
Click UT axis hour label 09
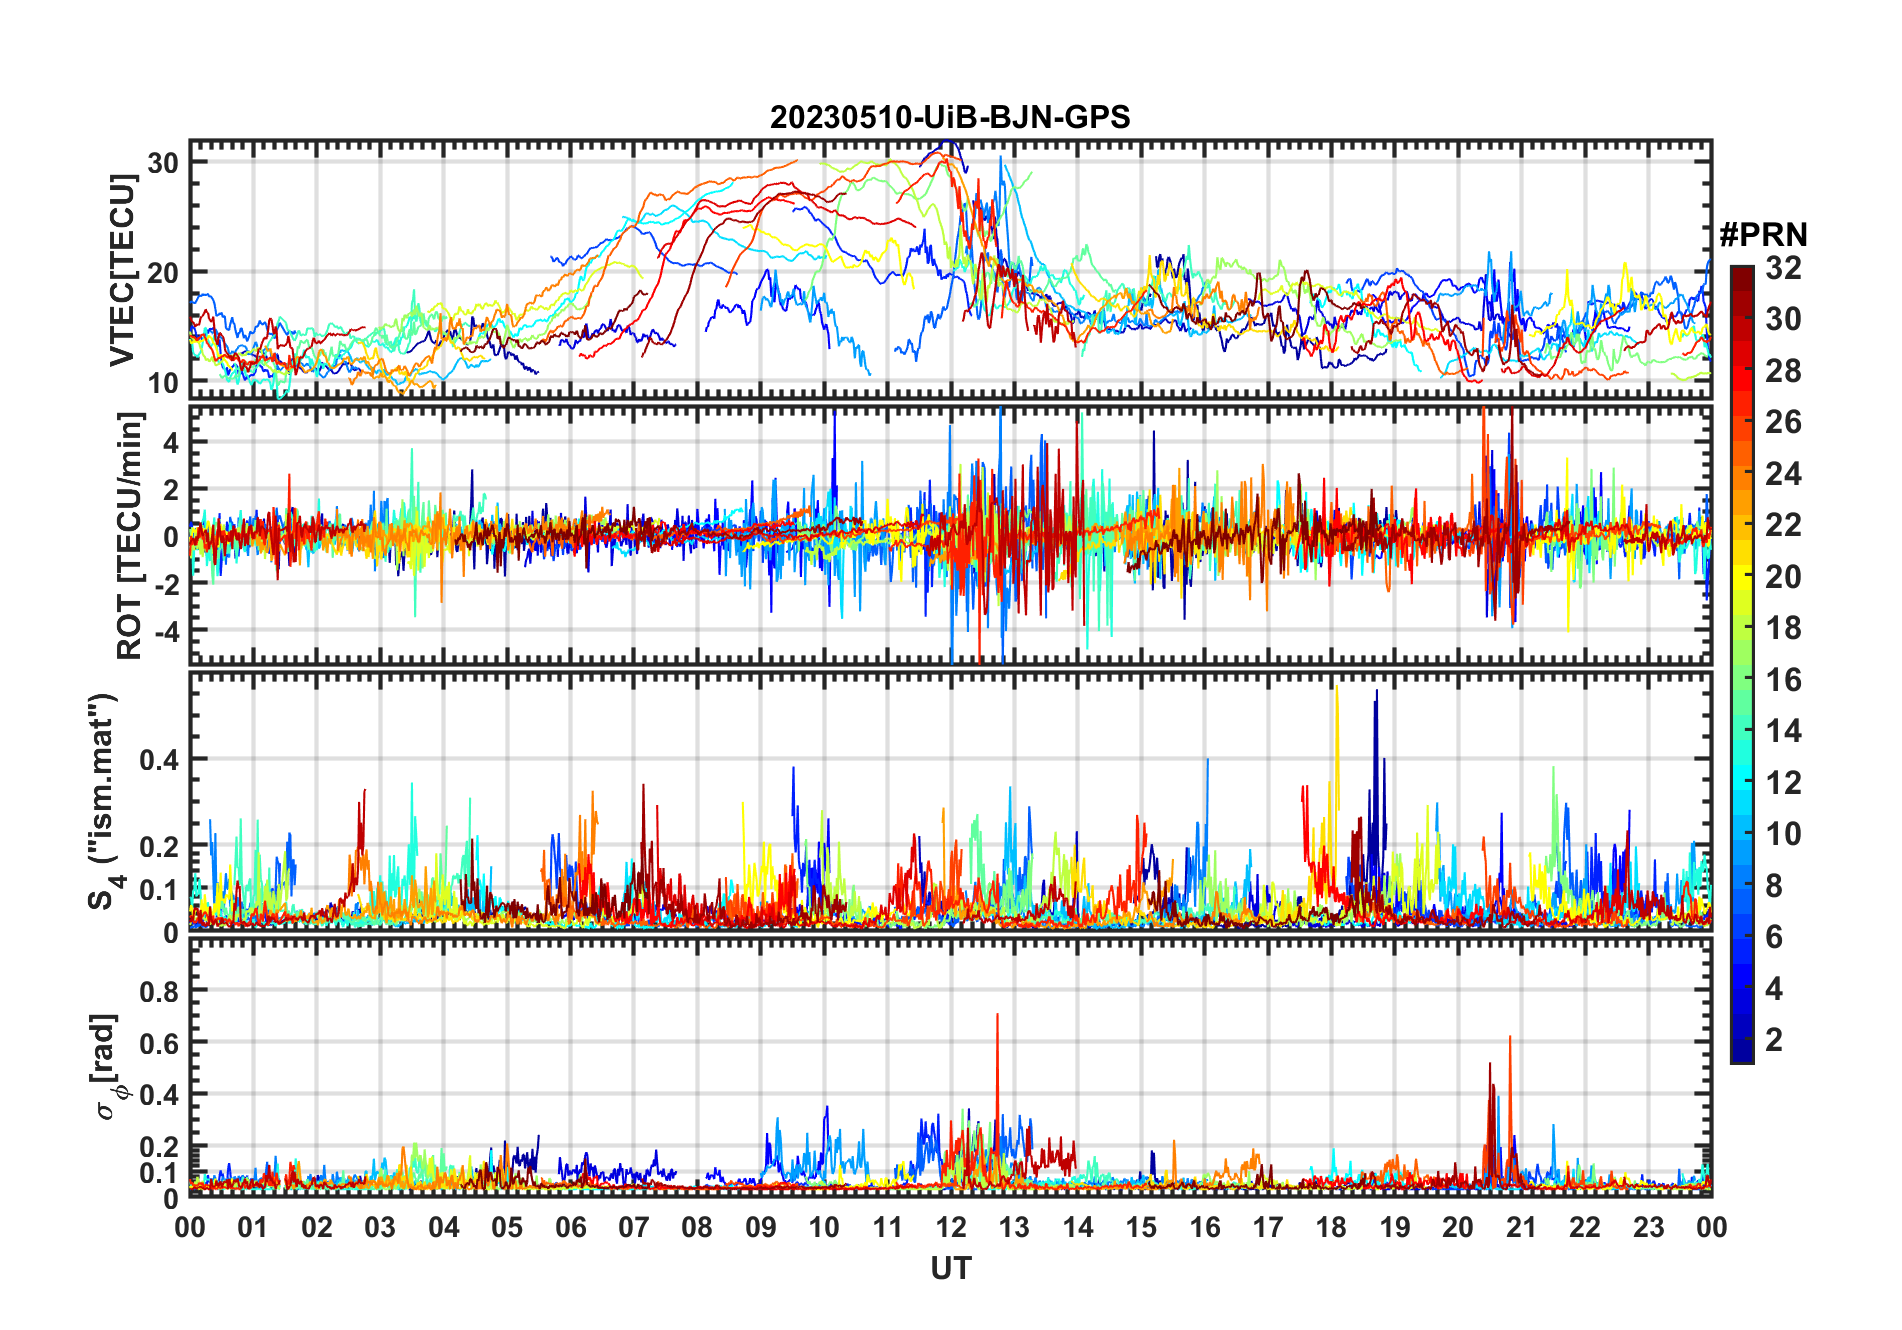point(761,1228)
